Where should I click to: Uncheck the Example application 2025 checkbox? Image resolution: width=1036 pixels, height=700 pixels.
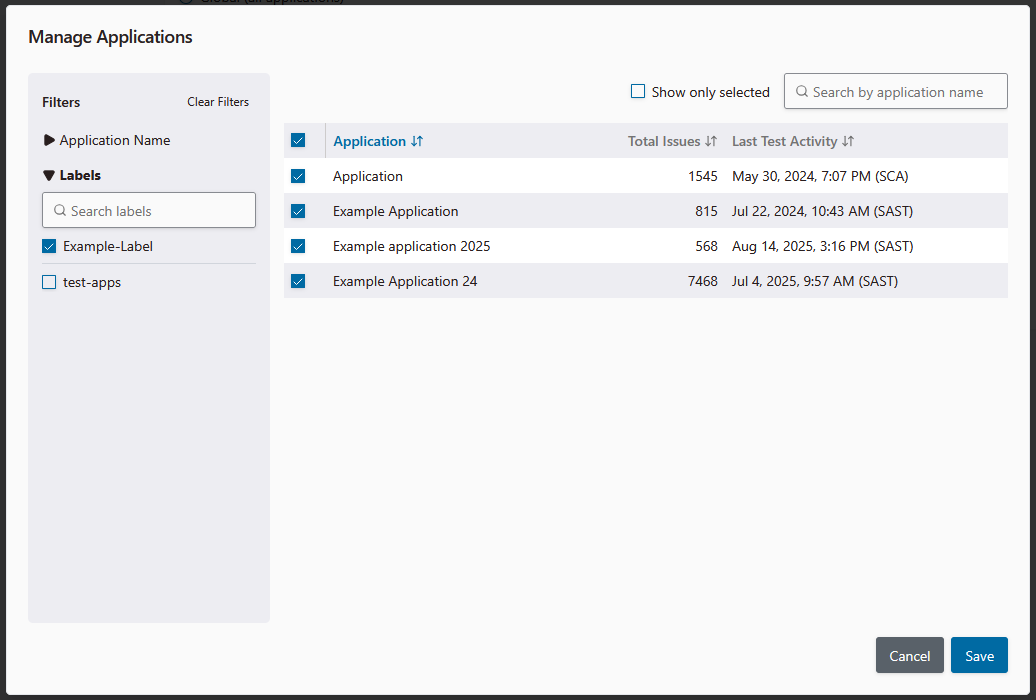297,246
